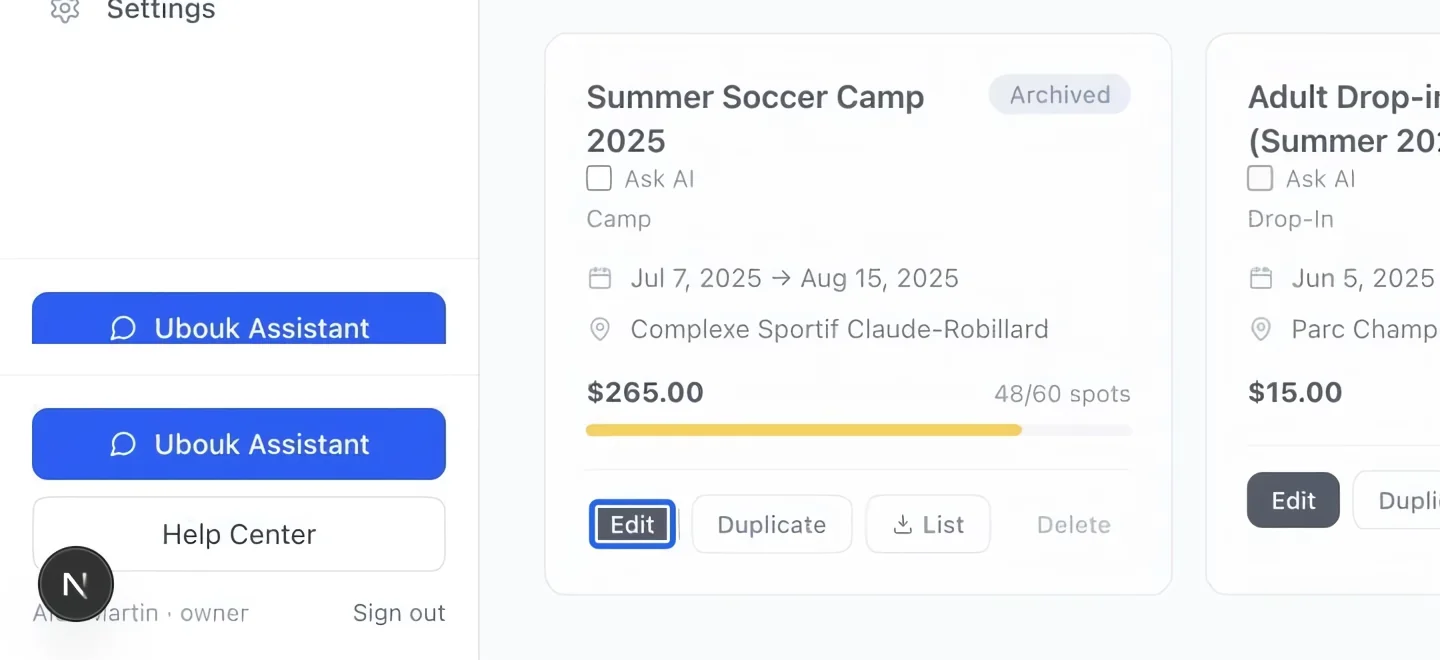Click the yellow spots progress bar
This screenshot has width=1440, height=660.
tap(859, 430)
